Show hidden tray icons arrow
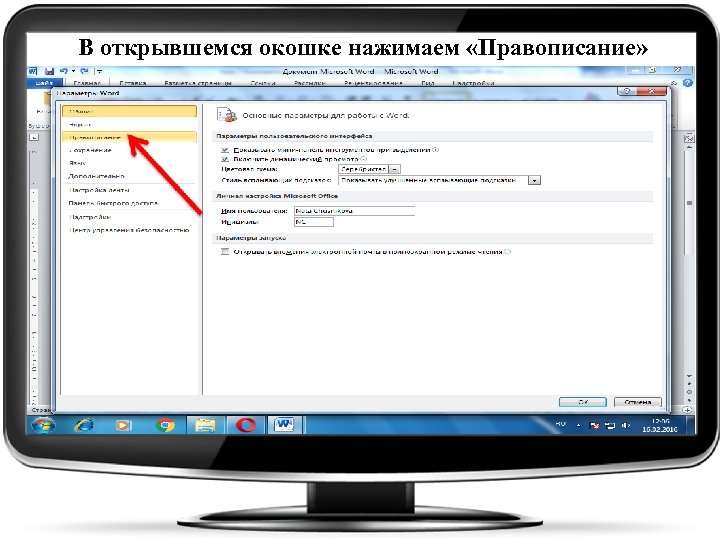Viewport: 720px width, 540px height. 578,426
